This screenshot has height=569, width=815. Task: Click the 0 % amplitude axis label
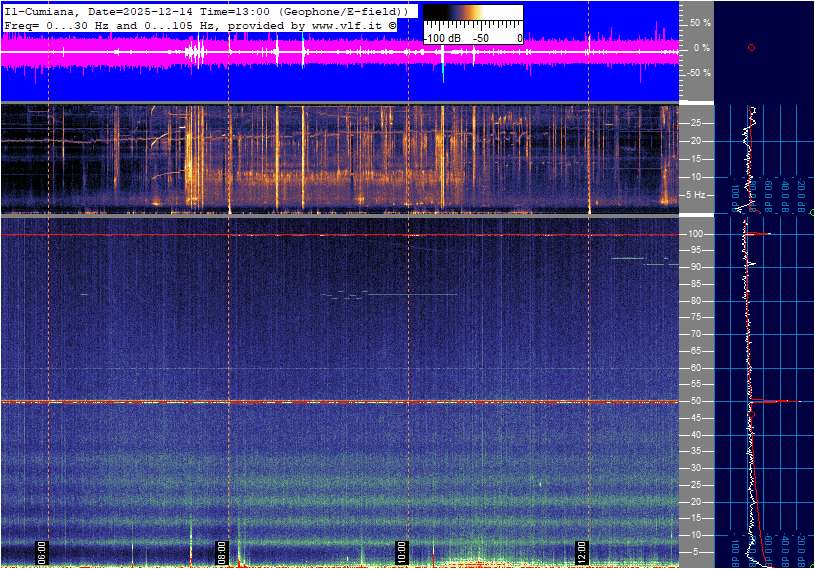[701, 47]
